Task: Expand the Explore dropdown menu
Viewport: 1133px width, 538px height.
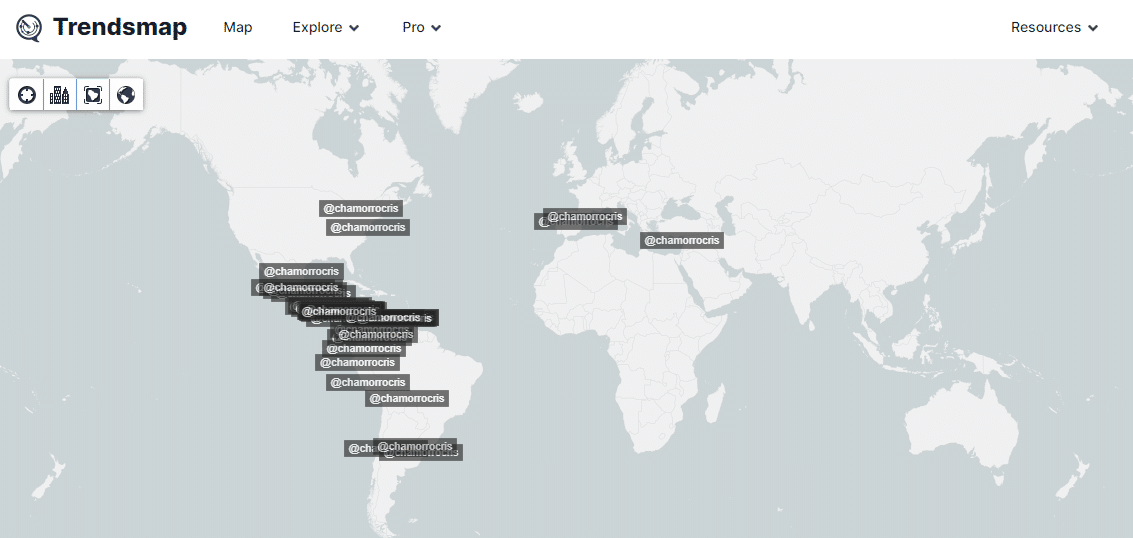Action: (x=326, y=27)
